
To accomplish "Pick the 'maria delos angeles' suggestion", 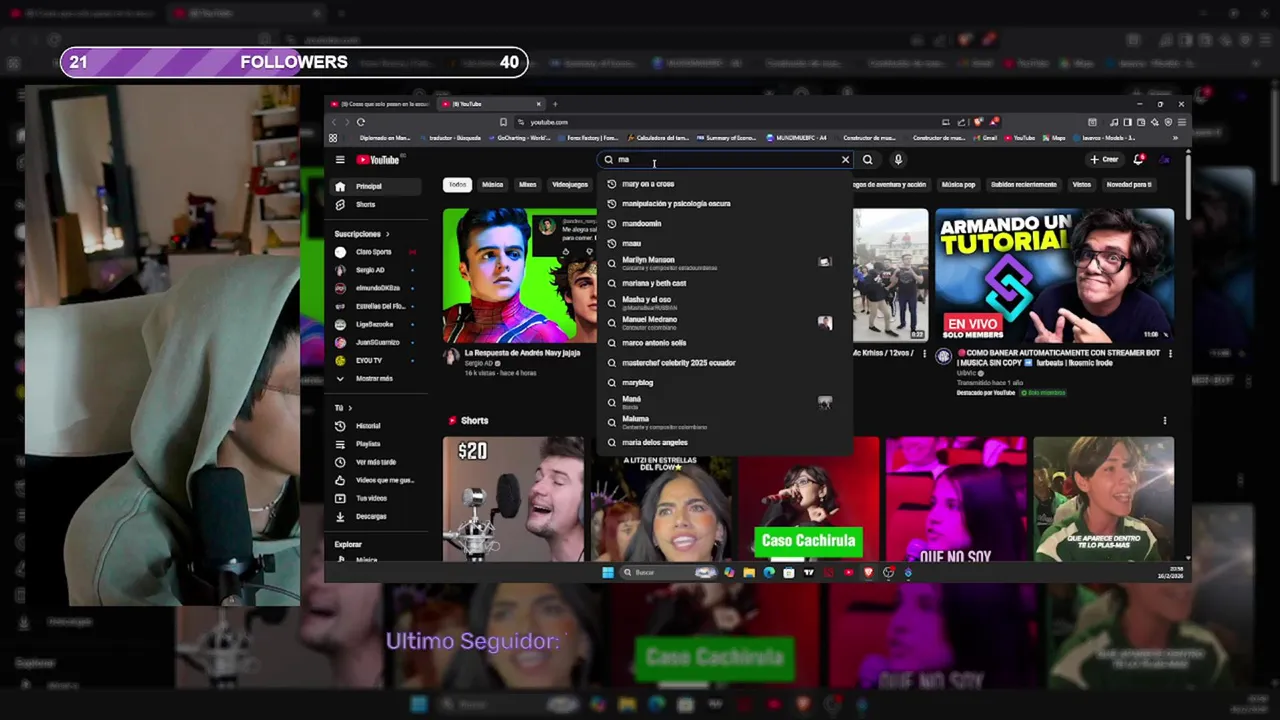I will tap(725, 443).
